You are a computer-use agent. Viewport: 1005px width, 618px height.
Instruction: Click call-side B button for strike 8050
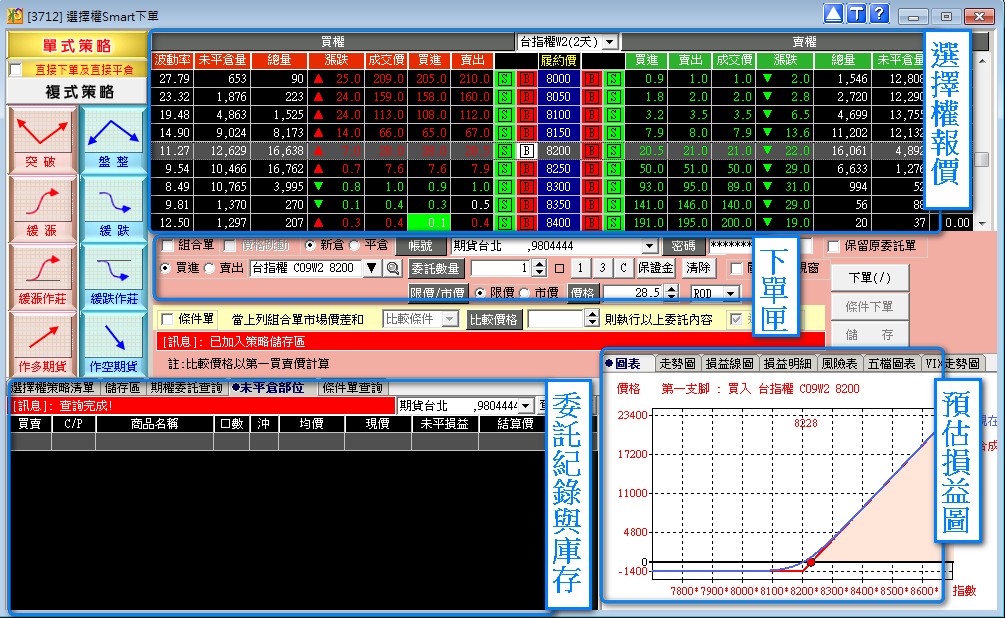527,97
